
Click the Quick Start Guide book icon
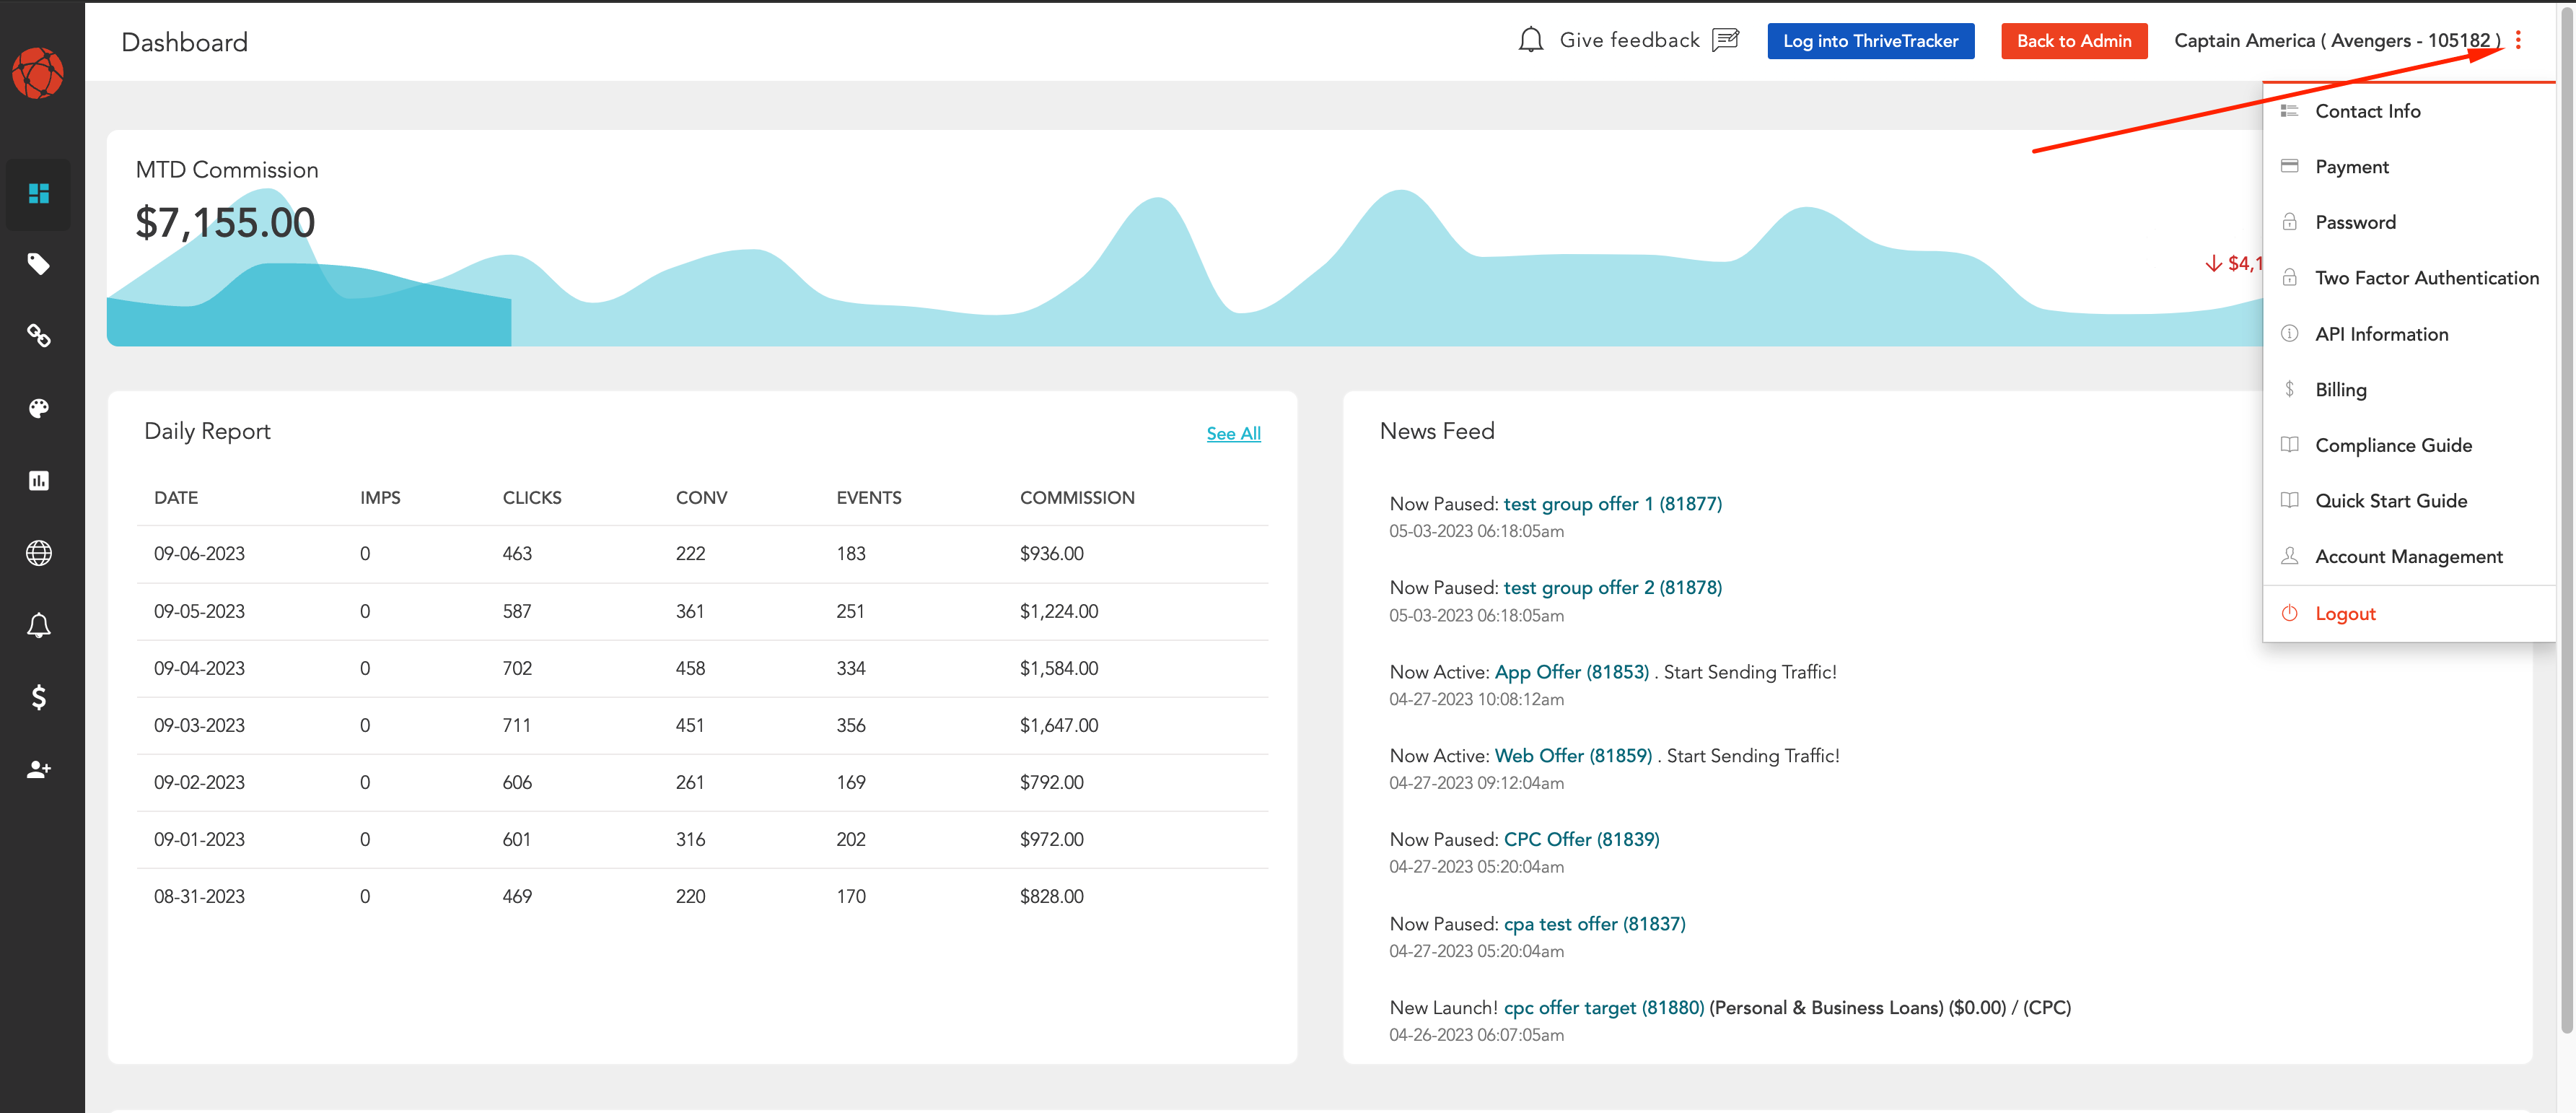click(2289, 500)
